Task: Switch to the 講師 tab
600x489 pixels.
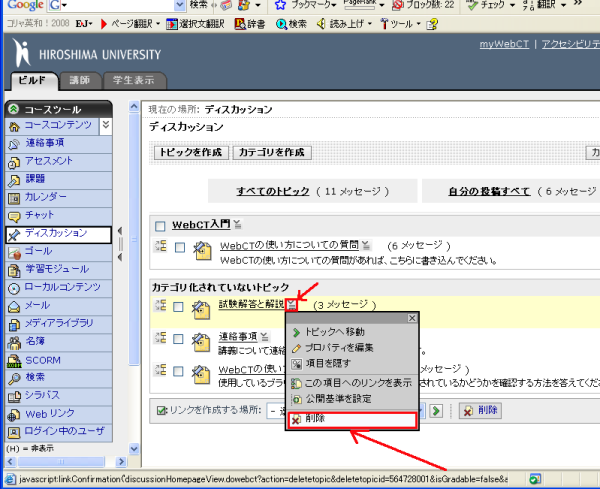Action: (x=80, y=80)
